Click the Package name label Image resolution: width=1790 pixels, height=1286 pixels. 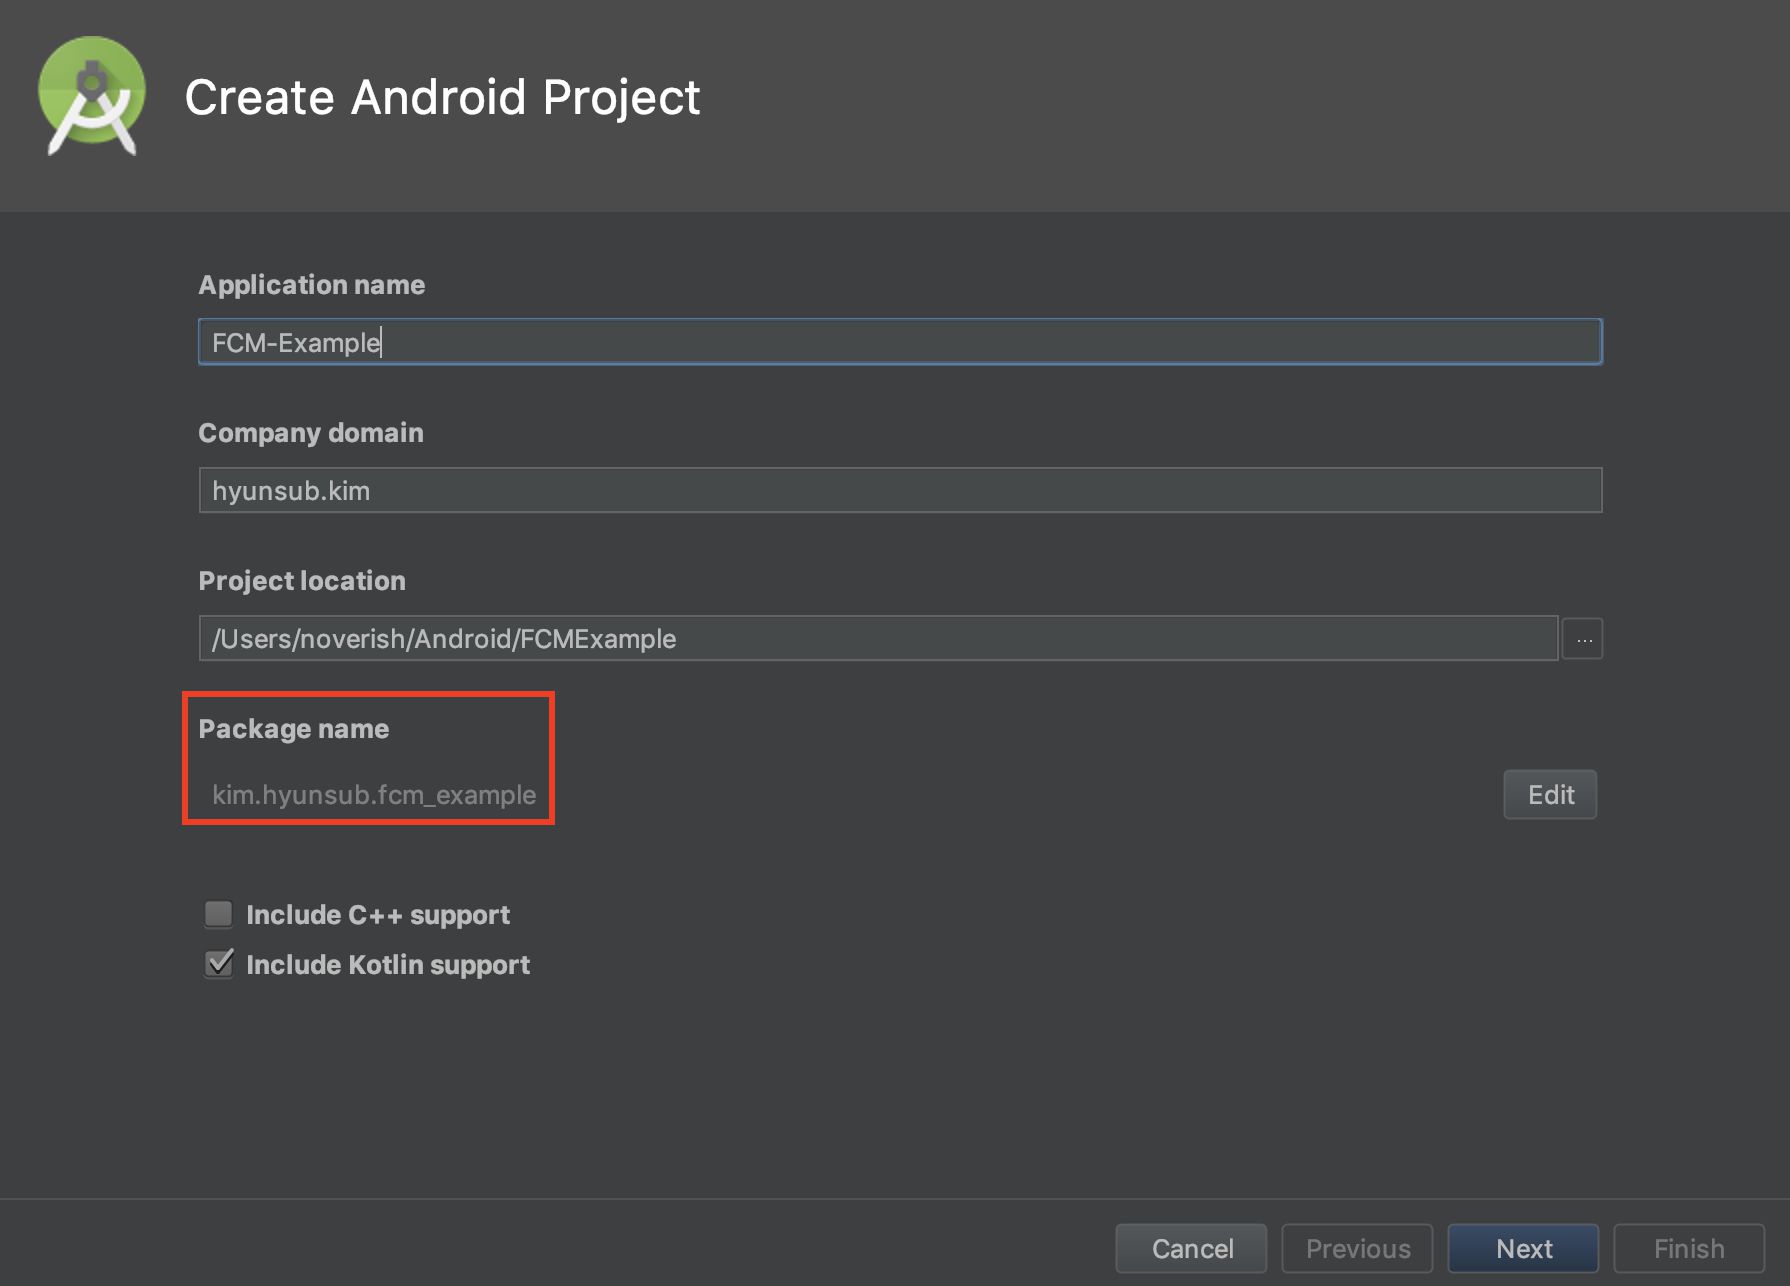click(x=293, y=729)
